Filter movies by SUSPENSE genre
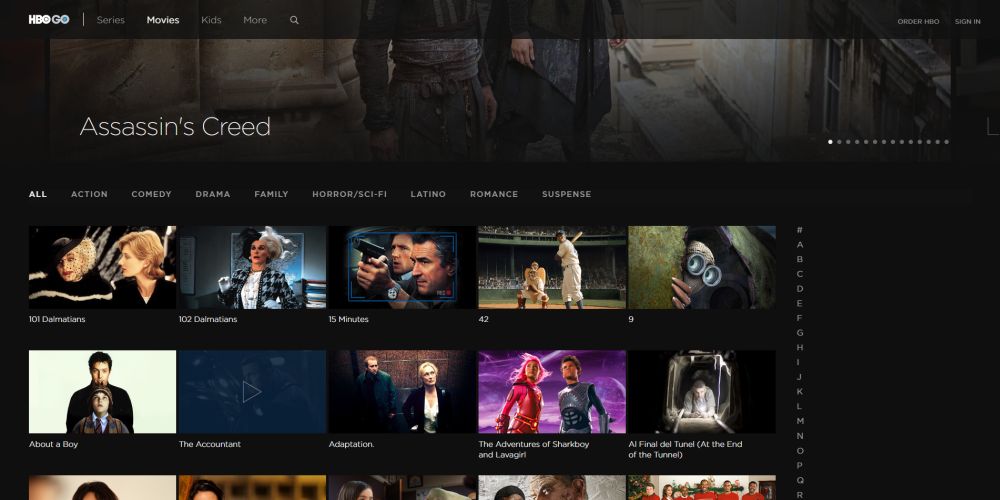Screen dimensions: 1000x500 [x=566, y=194]
